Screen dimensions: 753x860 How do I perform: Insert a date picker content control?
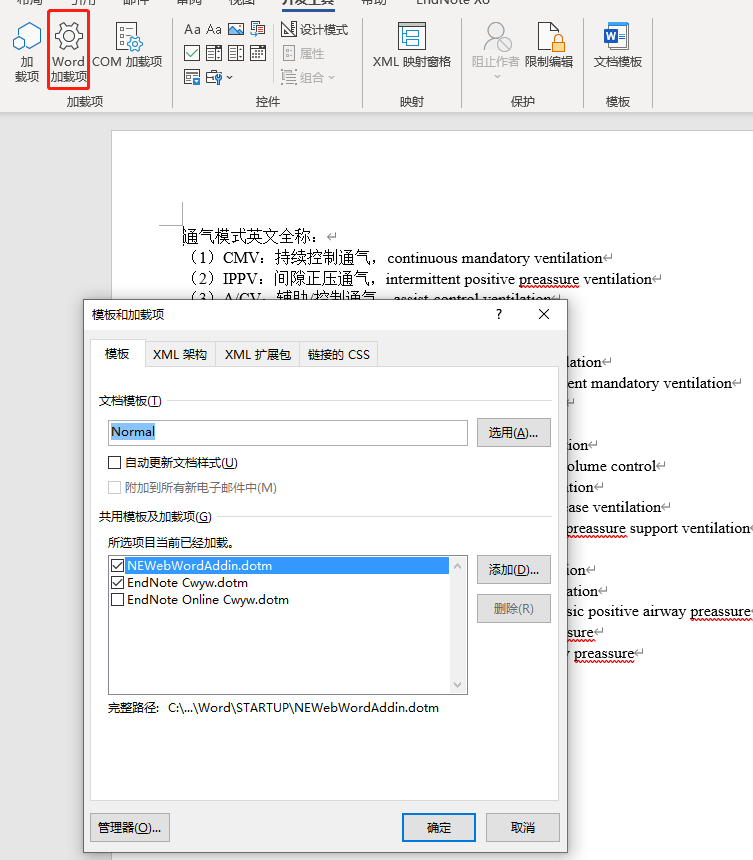click(258, 53)
